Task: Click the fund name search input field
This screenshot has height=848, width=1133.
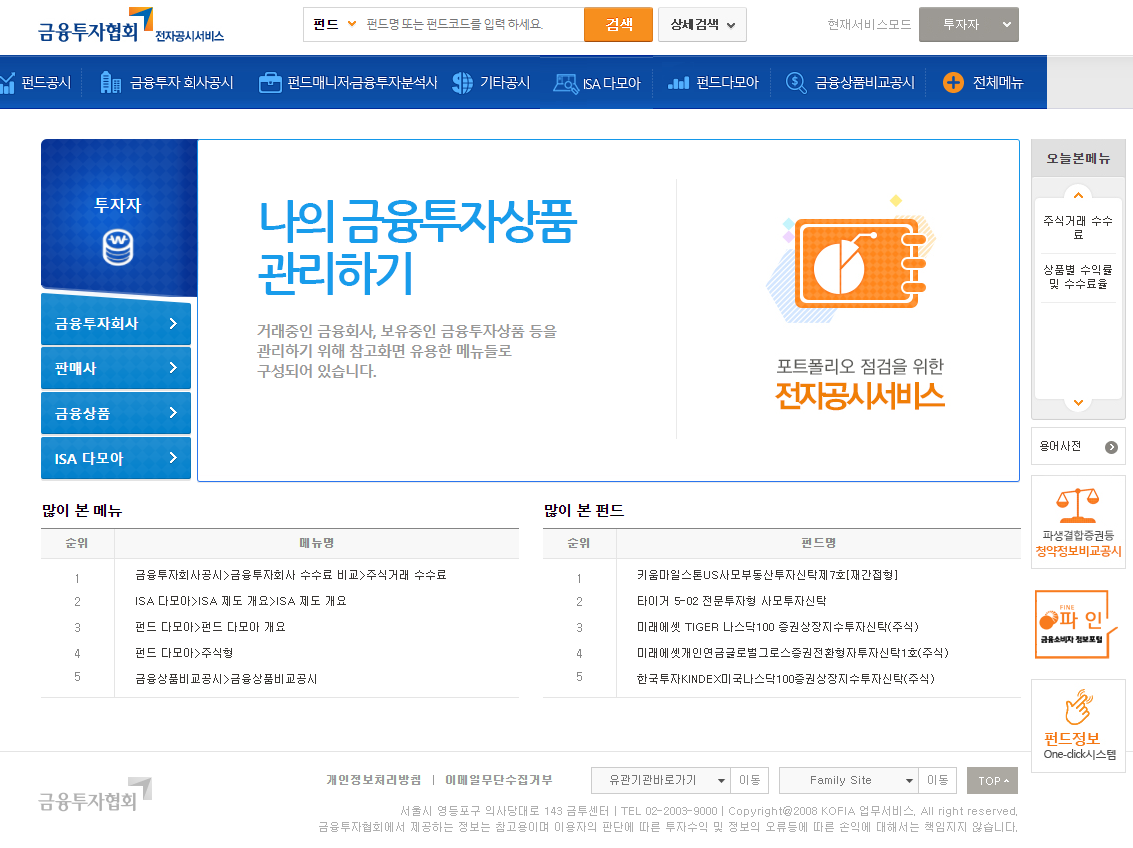Action: coord(471,25)
